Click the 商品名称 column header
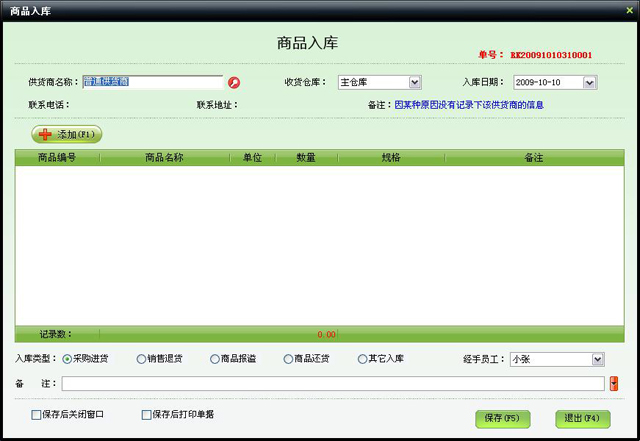This screenshot has width=640, height=441. pos(164,157)
